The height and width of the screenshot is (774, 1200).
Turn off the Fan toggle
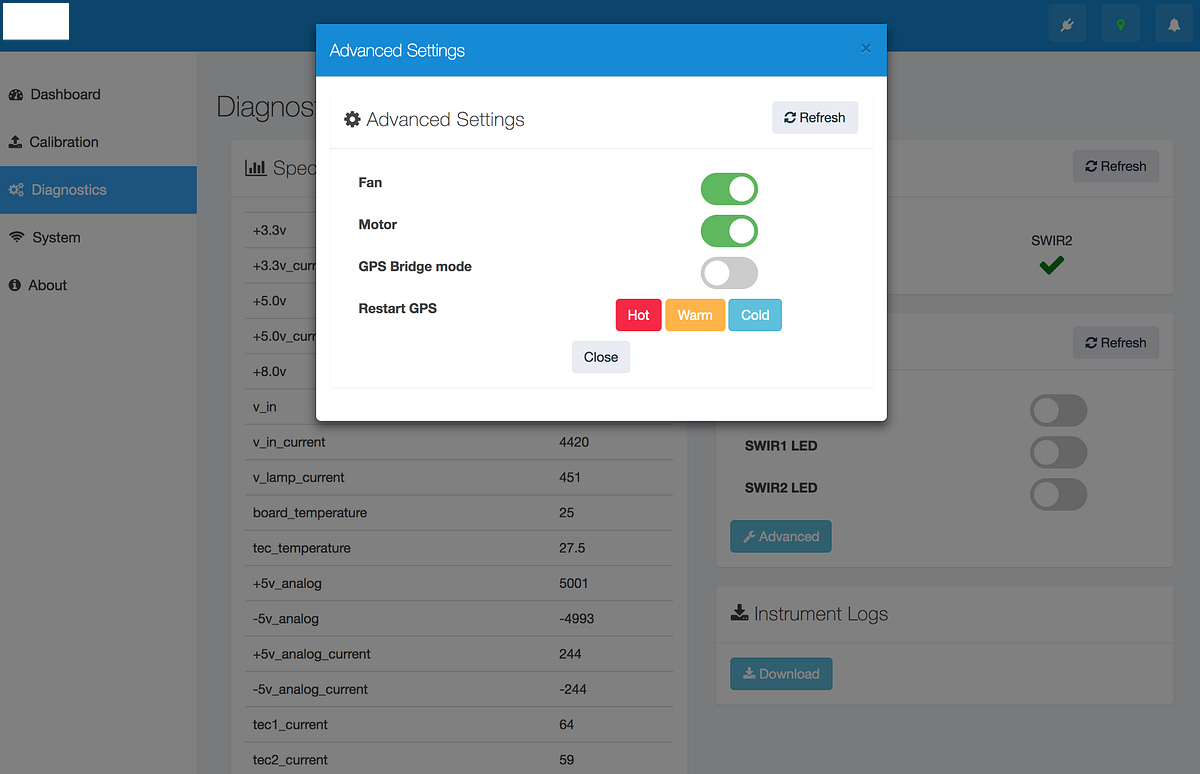[729, 189]
